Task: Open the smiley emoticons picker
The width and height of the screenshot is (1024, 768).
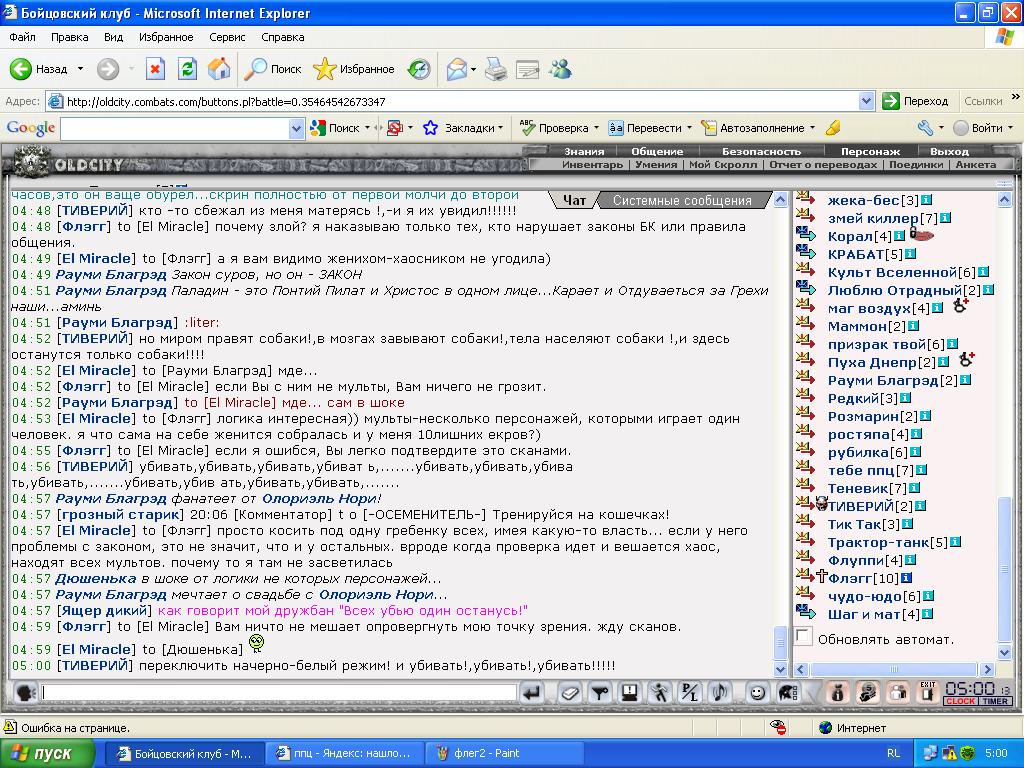Action: coord(758,692)
